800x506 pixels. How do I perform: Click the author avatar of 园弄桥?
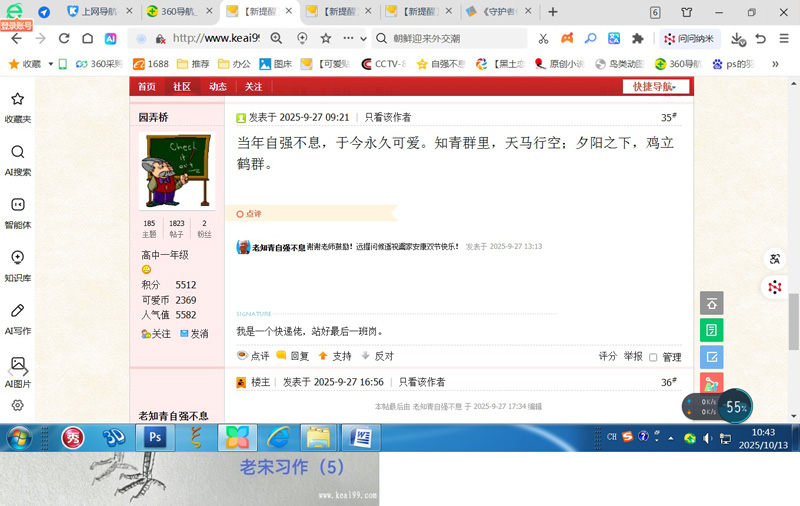pos(176,171)
